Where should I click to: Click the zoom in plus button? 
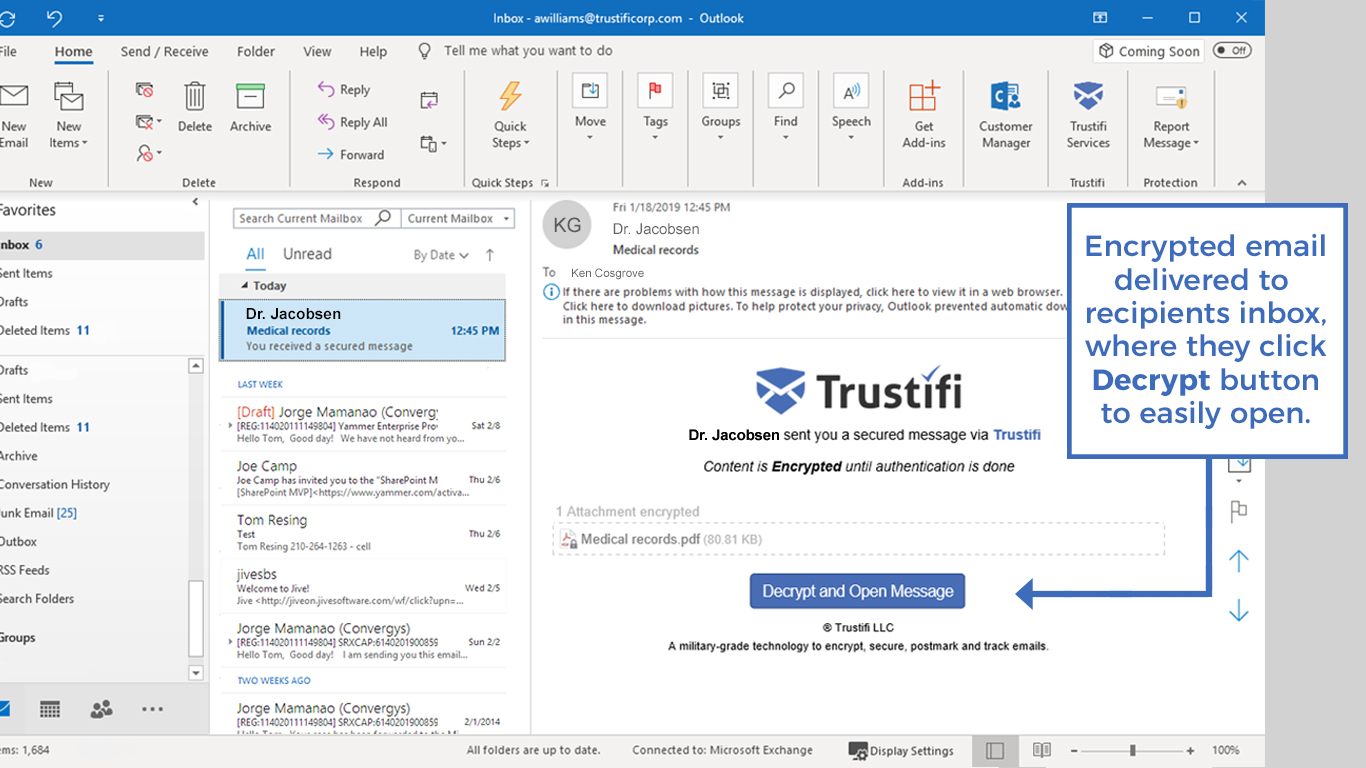pos(1190,750)
